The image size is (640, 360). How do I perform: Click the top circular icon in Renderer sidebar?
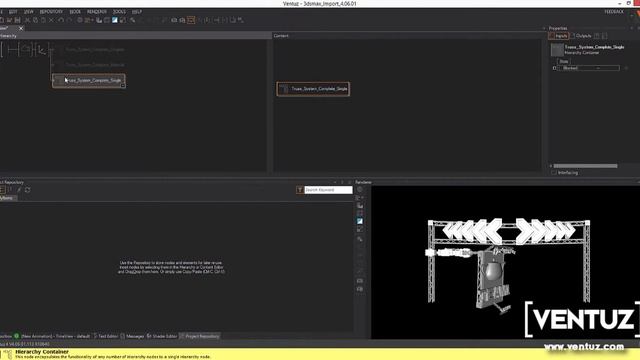click(x=360, y=189)
